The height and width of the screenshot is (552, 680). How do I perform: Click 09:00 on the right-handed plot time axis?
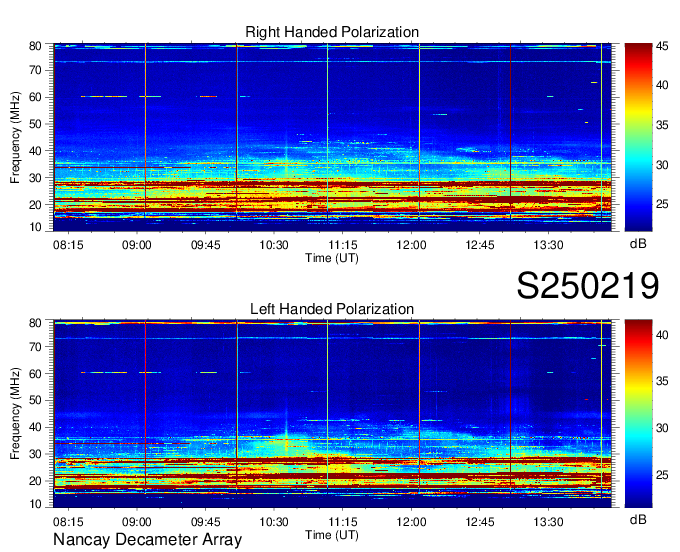137,245
